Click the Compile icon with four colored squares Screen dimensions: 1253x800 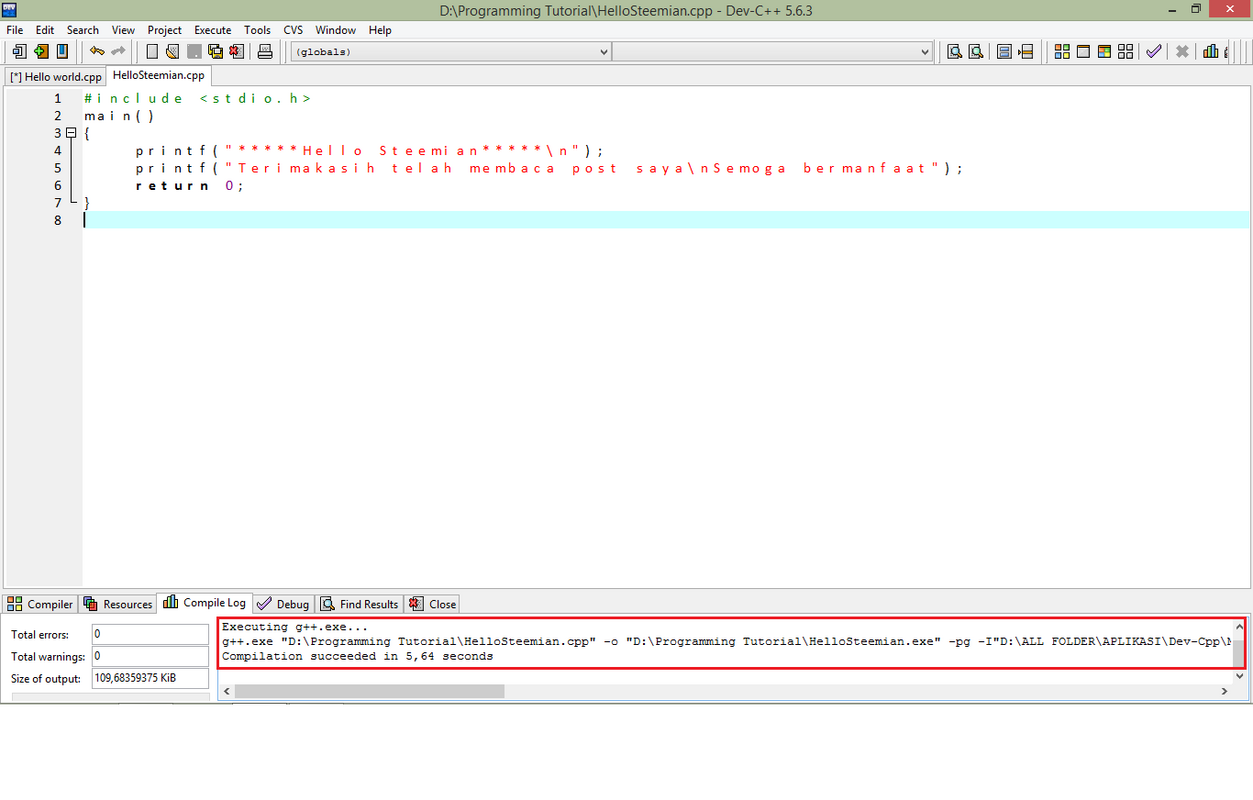click(x=1061, y=52)
